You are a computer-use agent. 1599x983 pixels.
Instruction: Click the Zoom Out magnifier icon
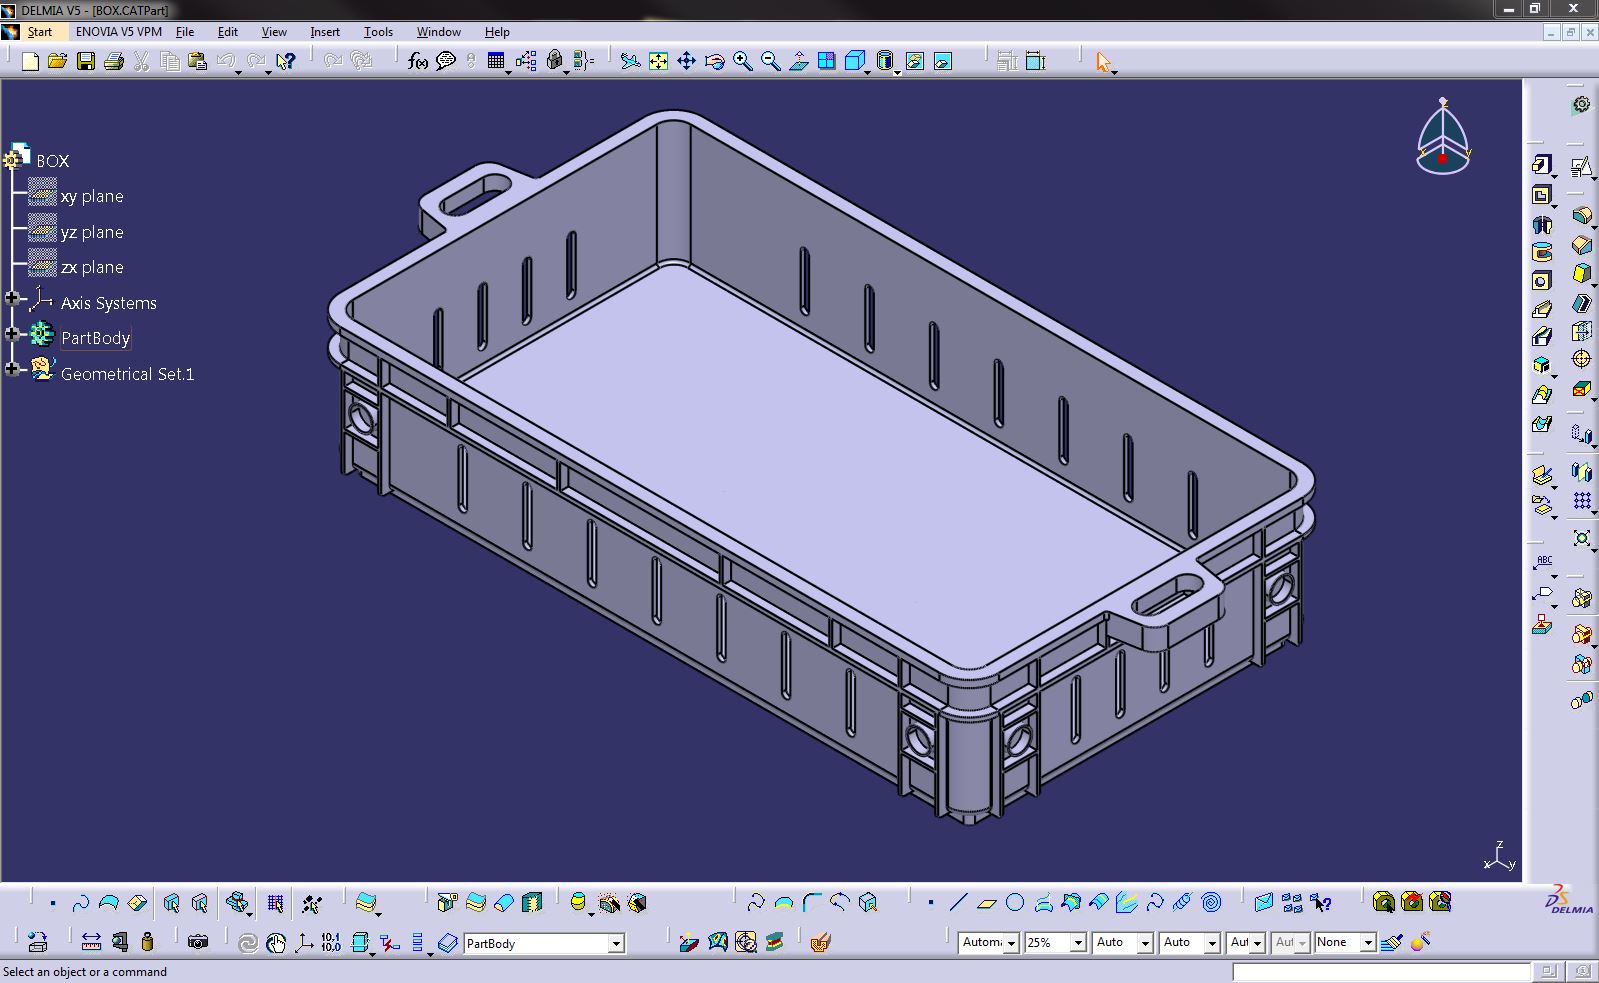(x=770, y=61)
